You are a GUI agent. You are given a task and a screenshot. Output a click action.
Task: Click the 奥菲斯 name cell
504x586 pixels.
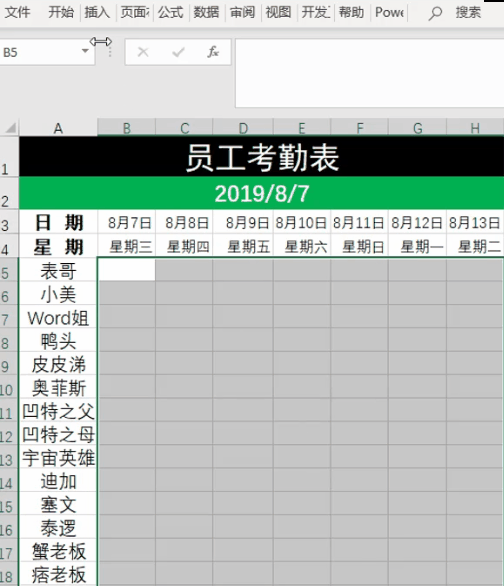tap(58, 387)
